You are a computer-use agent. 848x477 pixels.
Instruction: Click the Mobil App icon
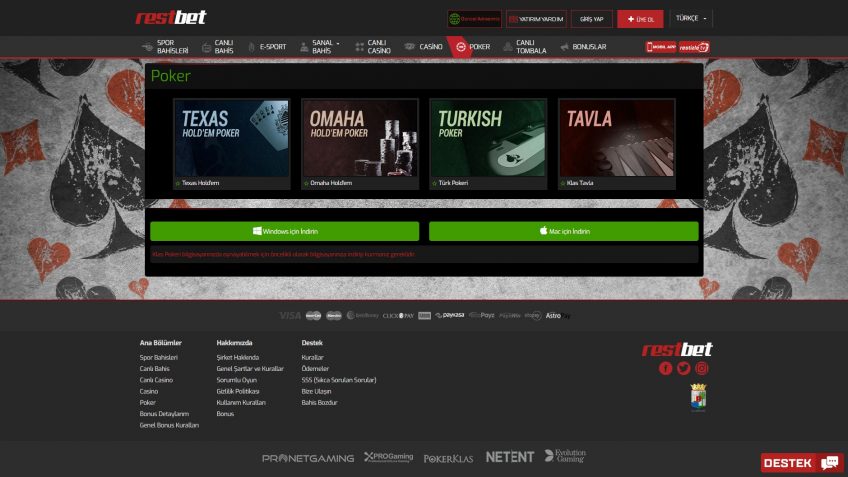pyautogui.click(x=661, y=47)
